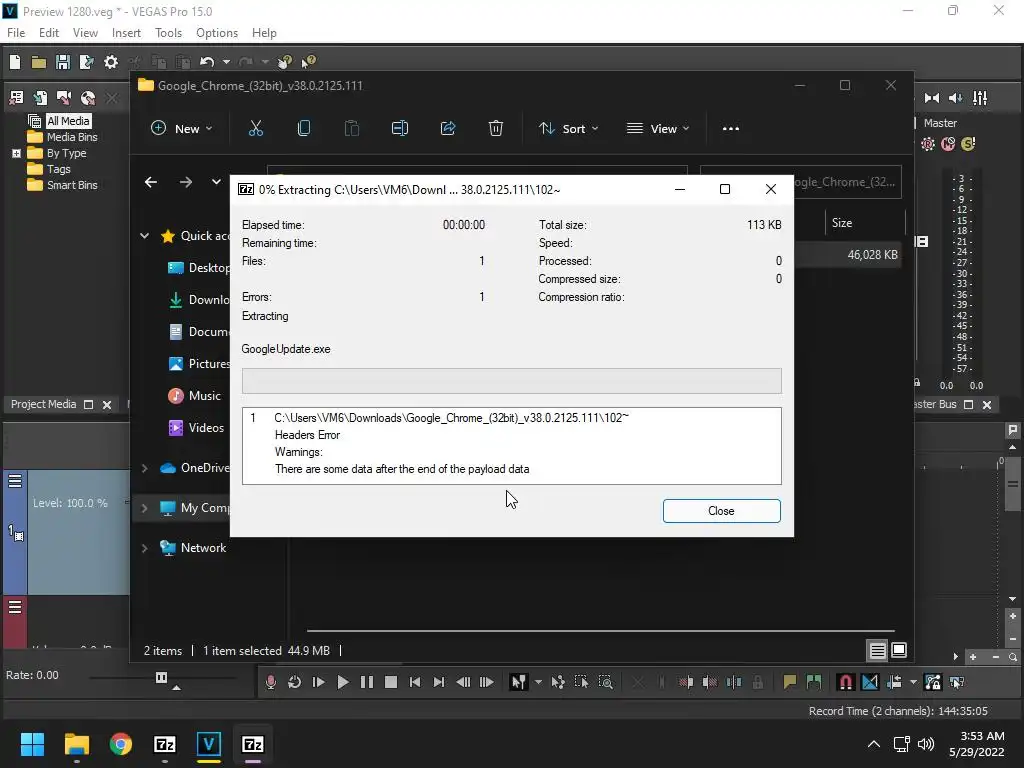Go back in File Explorer
The image size is (1024, 768).
pos(151,182)
